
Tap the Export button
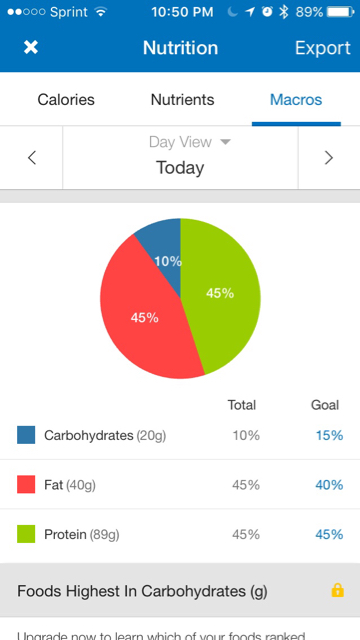(x=322, y=48)
